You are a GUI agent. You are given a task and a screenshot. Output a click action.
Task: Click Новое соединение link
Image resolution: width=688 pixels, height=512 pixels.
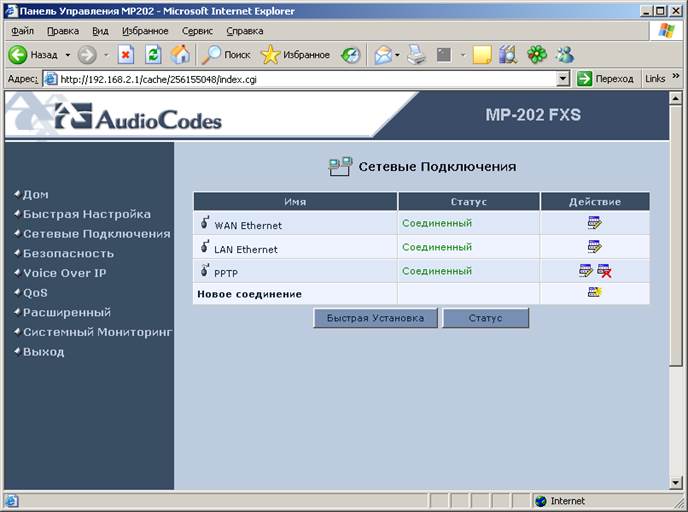click(x=249, y=294)
